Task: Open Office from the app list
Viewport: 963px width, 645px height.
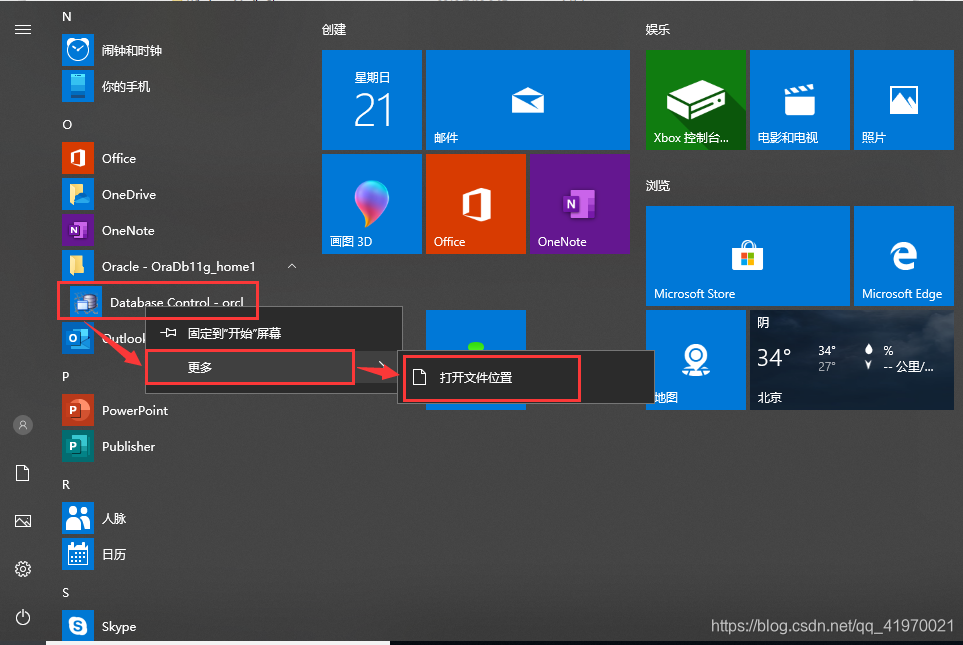Action: click(119, 158)
